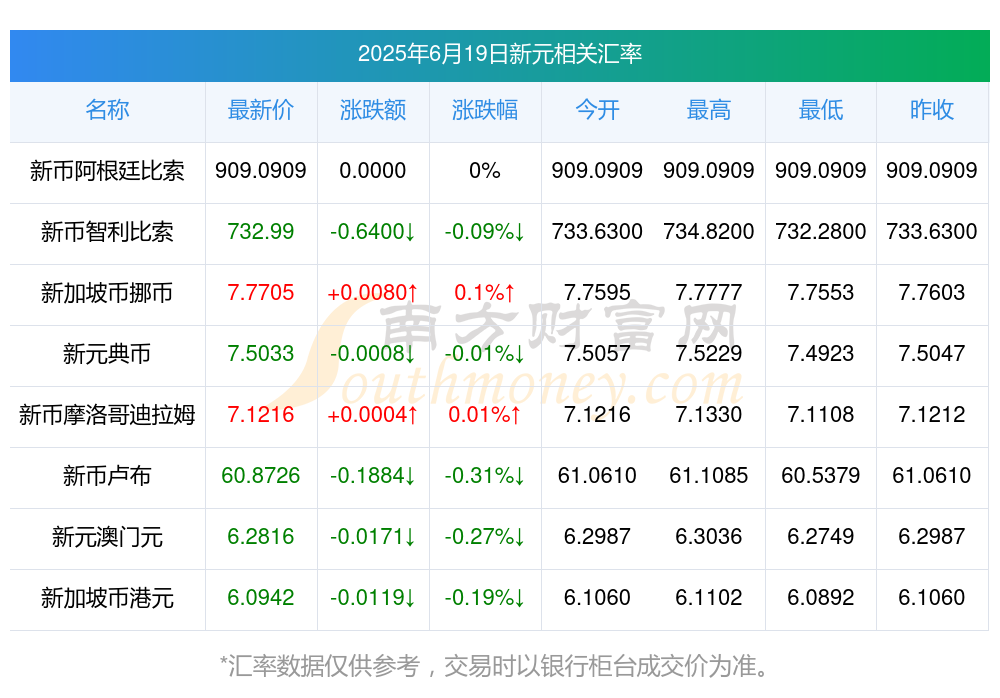Image resolution: width=1000 pixels, height=698 pixels.
Task: Select the 今开 column header
Action: 597,110
